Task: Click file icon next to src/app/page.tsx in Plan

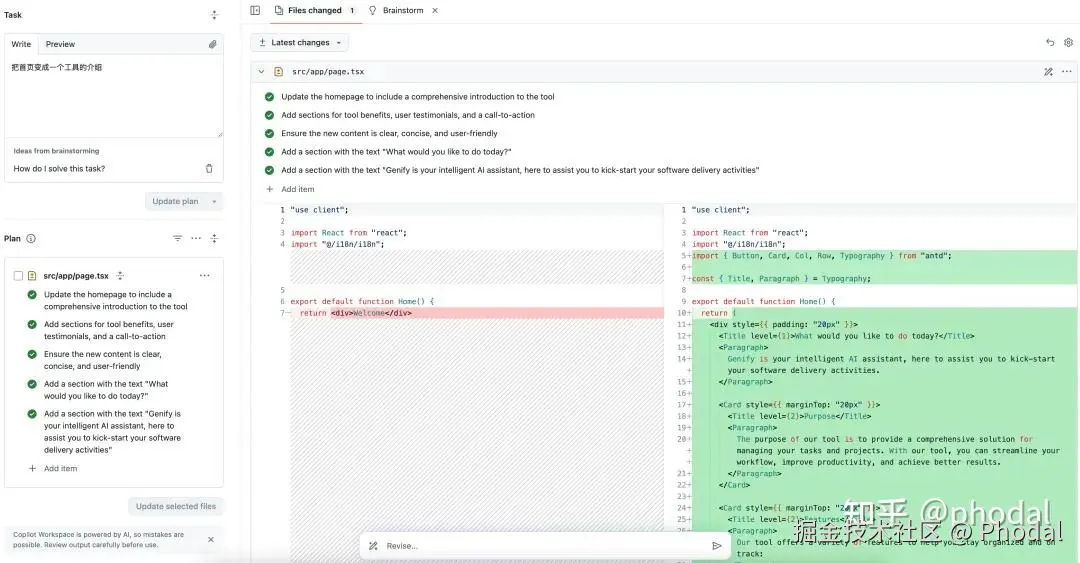Action: click(x=32, y=276)
